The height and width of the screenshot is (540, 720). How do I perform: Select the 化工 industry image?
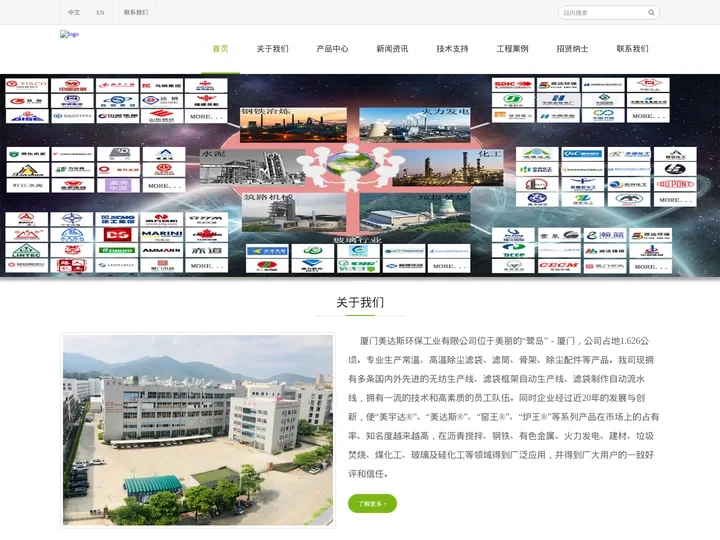click(x=448, y=168)
